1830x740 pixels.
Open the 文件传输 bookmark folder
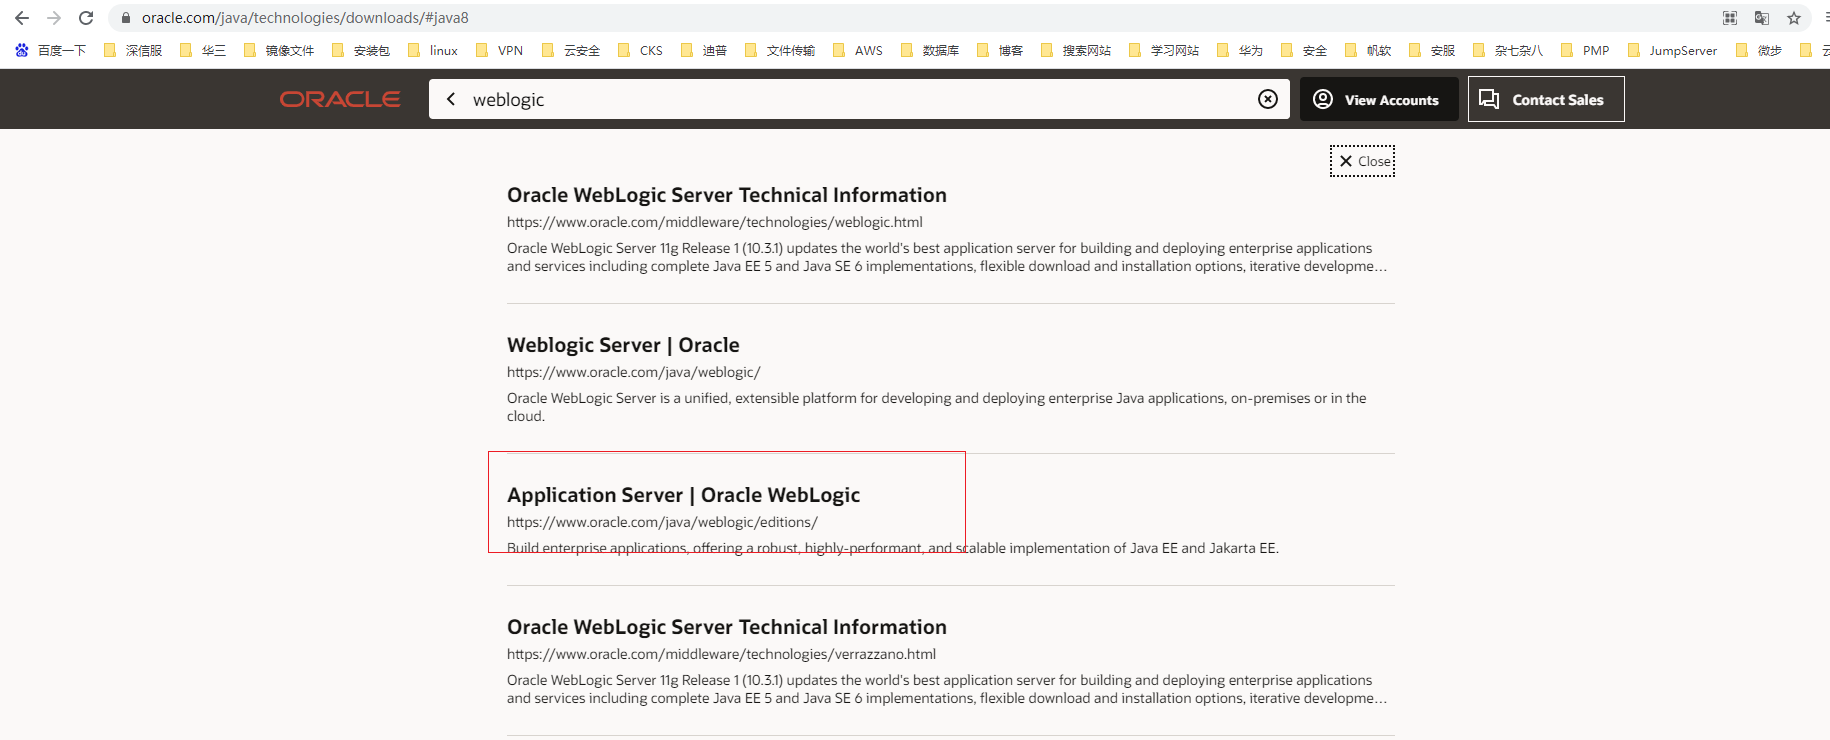click(x=780, y=50)
